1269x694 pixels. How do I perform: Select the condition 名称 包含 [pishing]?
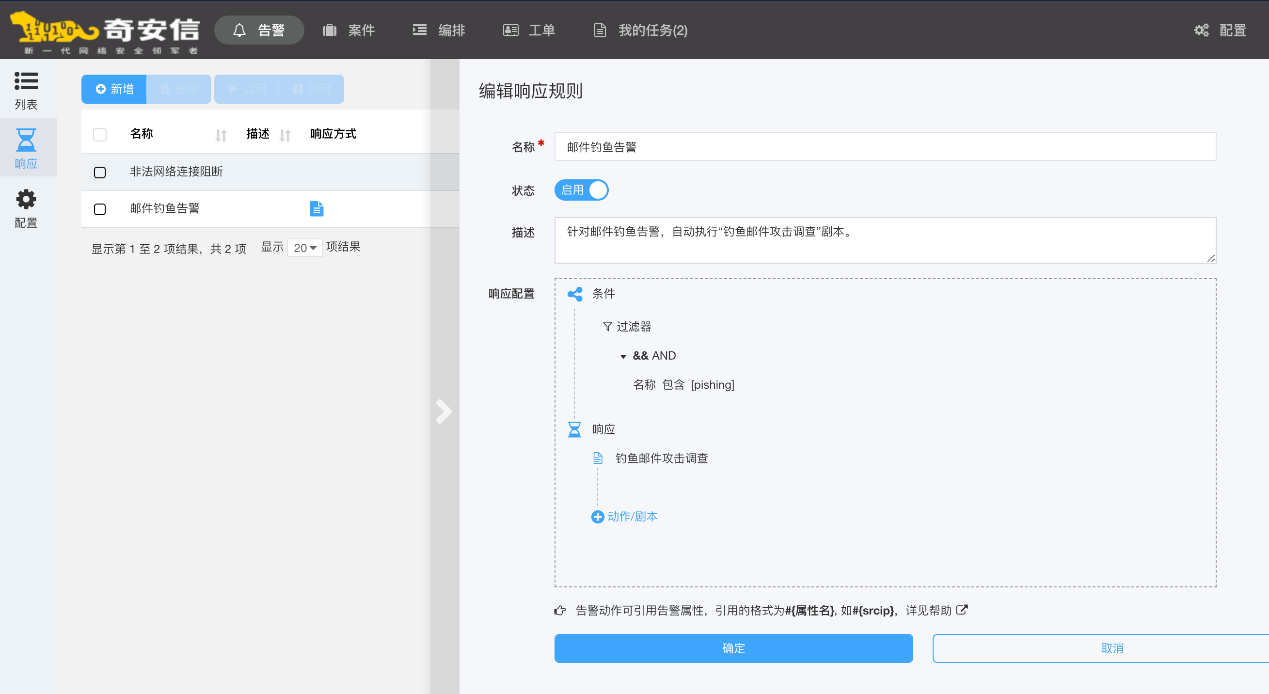(684, 385)
